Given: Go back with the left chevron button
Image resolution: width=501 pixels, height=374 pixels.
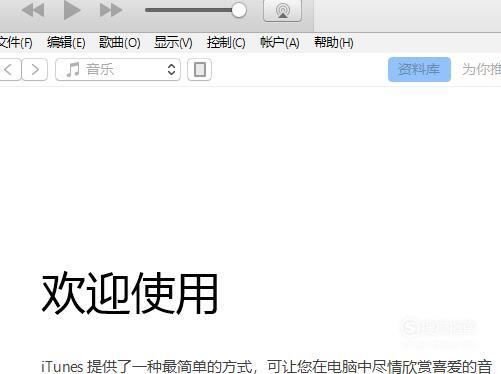Looking at the screenshot, I should (10, 70).
